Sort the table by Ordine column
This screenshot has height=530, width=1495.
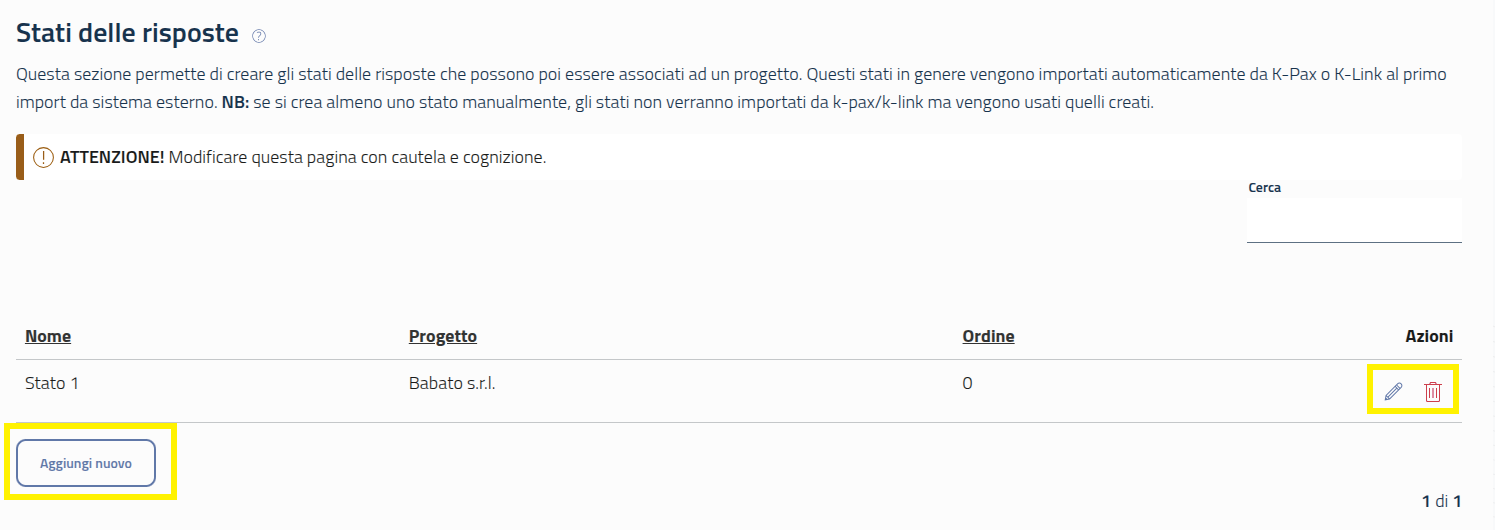pos(988,336)
